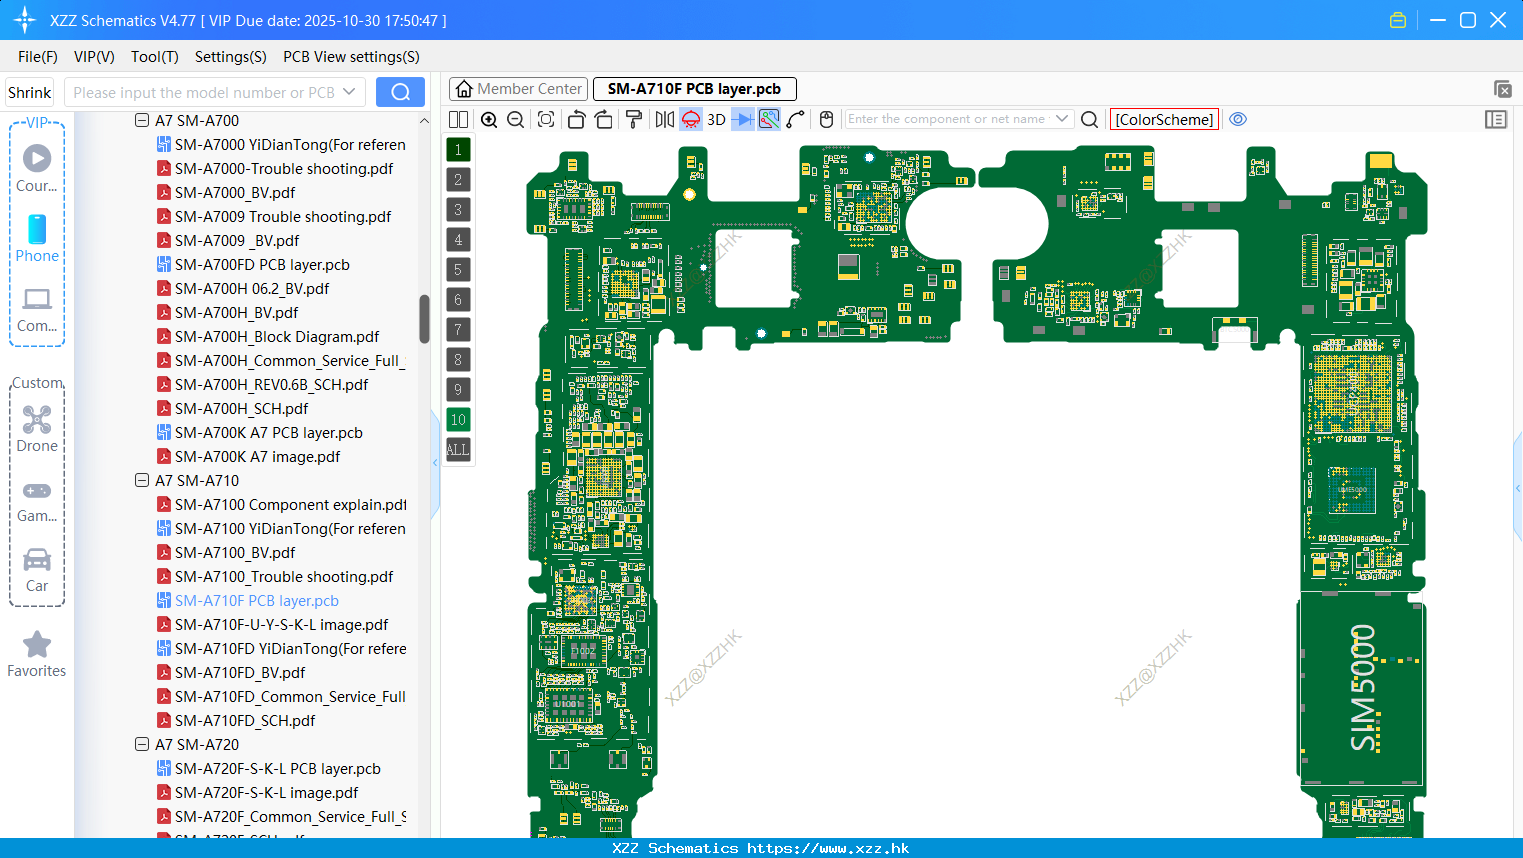This screenshot has width=1523, height=858.
Task: Show PCB layer 2
Action: pos(458,179)
